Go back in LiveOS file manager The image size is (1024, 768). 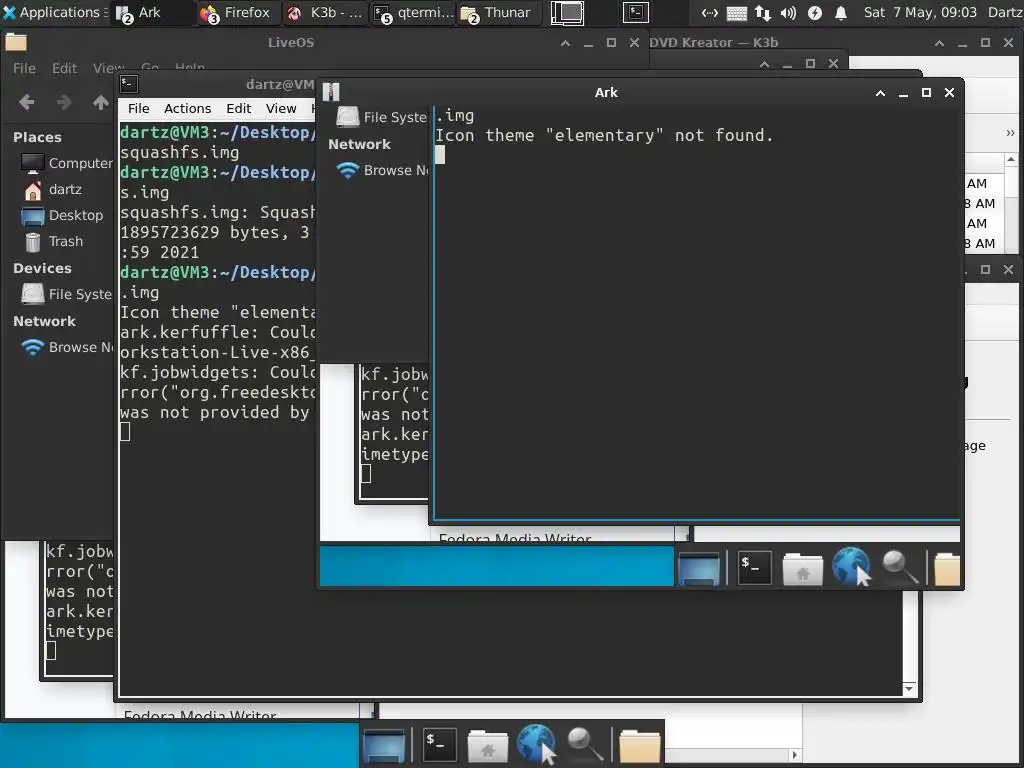click(x=27, y=102)
